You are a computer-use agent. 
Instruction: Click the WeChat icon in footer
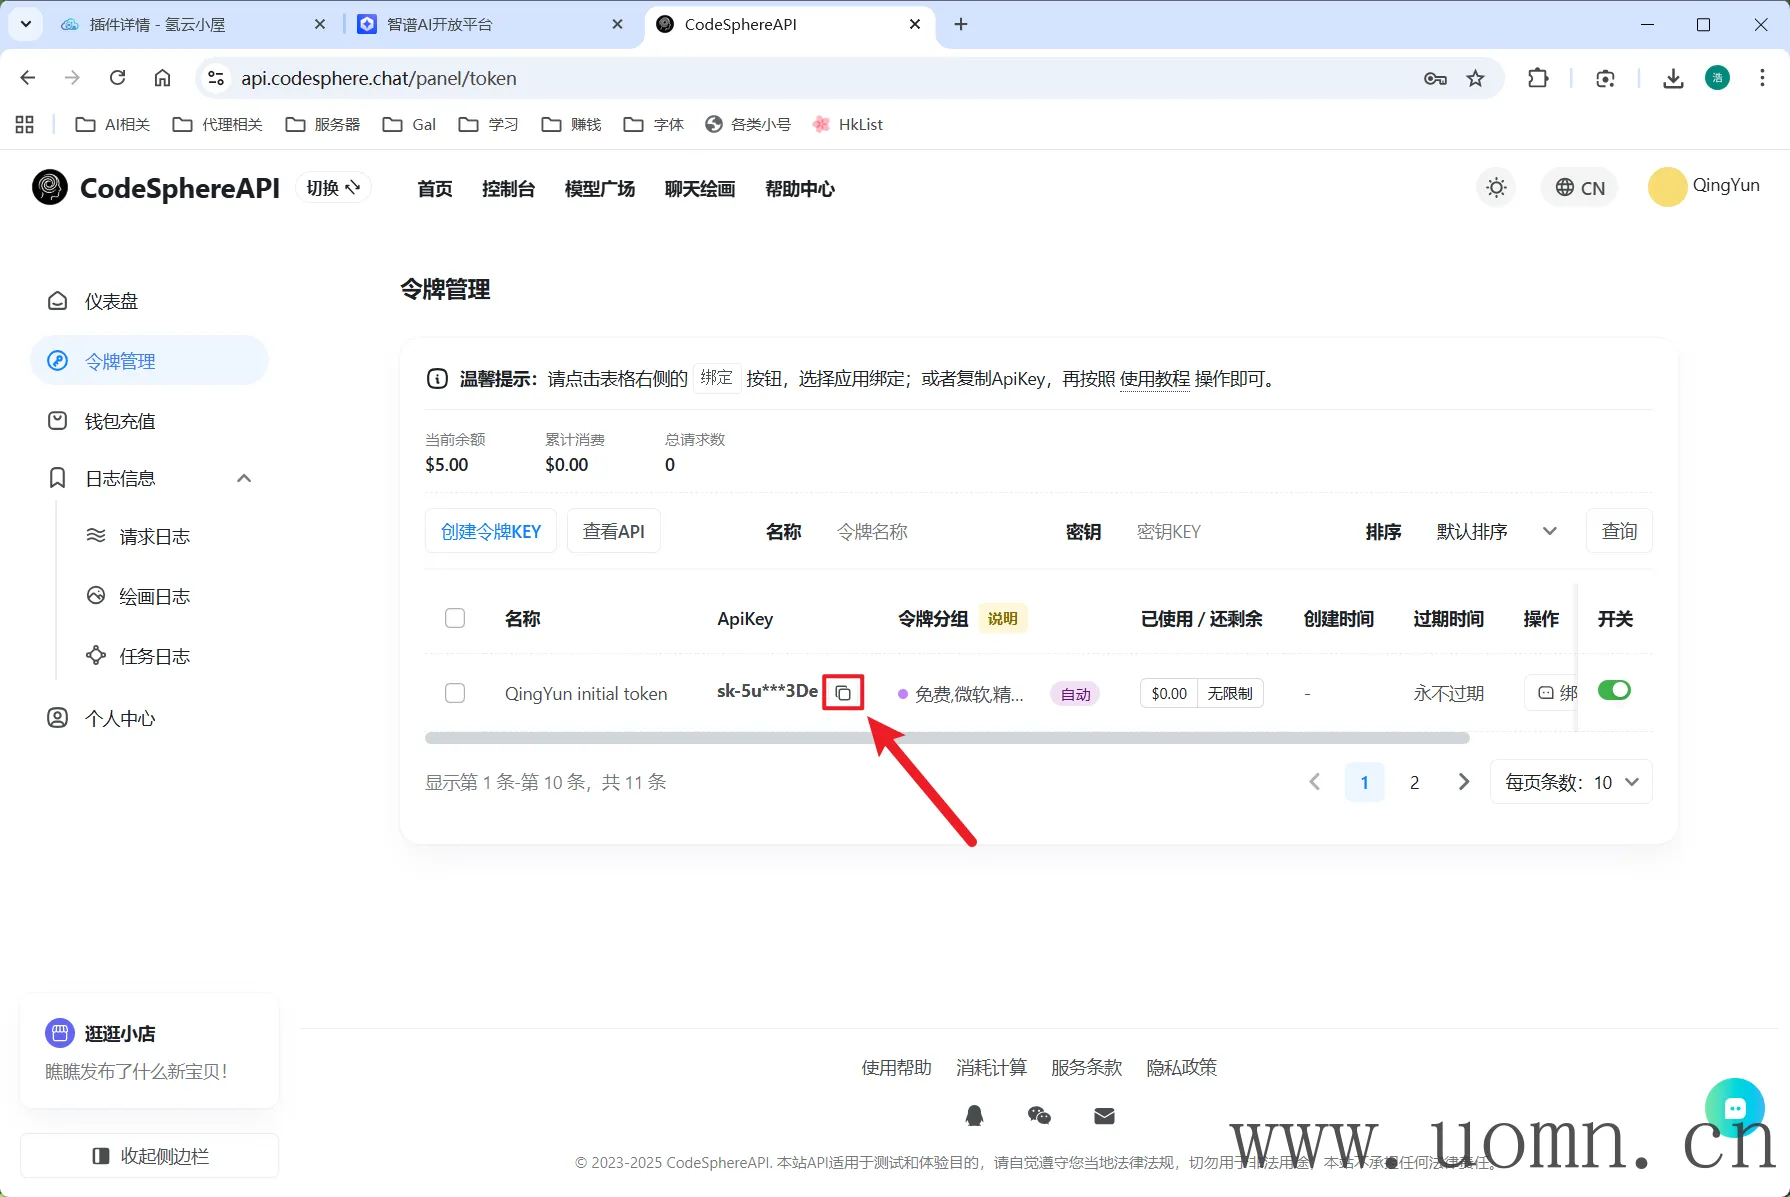1039,1116
